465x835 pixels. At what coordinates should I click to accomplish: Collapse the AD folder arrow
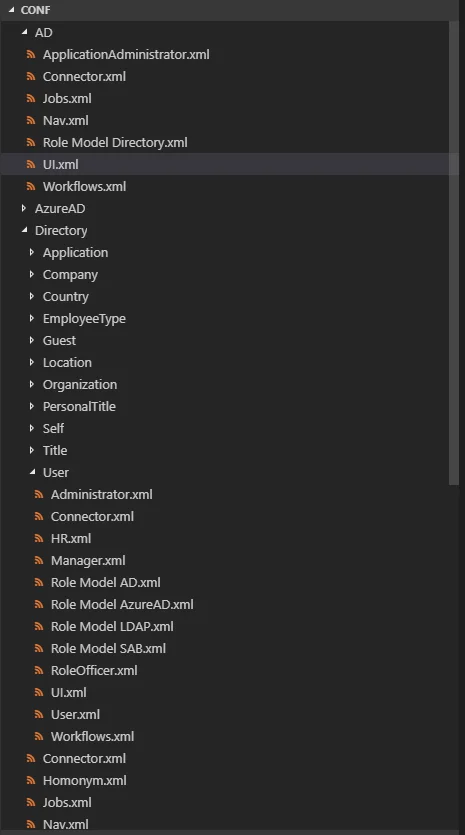[24, 32]
